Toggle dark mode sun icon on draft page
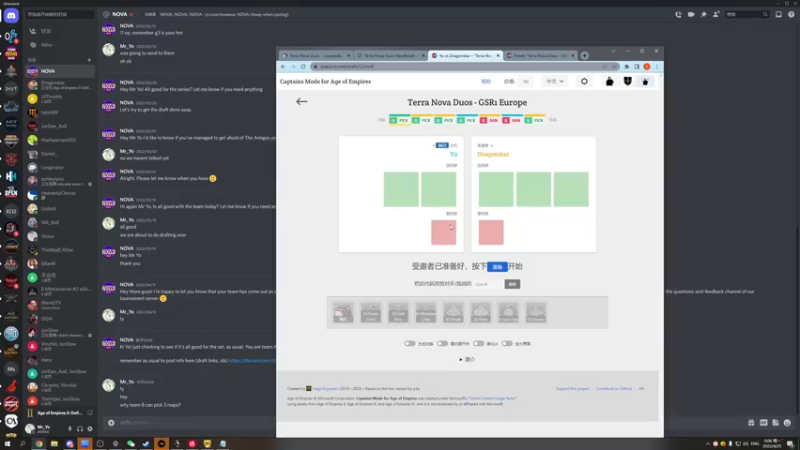Image resolution: width=800 pixels, height=450 pixels. pos(584,82)
